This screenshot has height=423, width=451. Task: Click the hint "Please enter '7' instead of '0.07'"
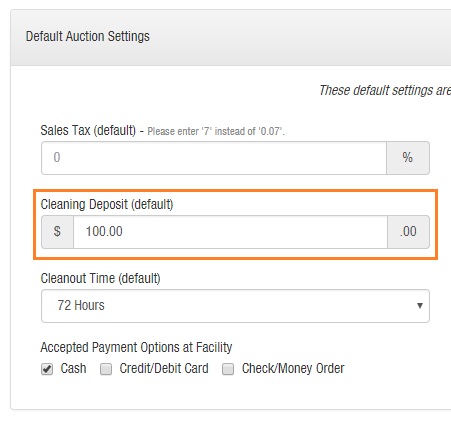[216, 131]
